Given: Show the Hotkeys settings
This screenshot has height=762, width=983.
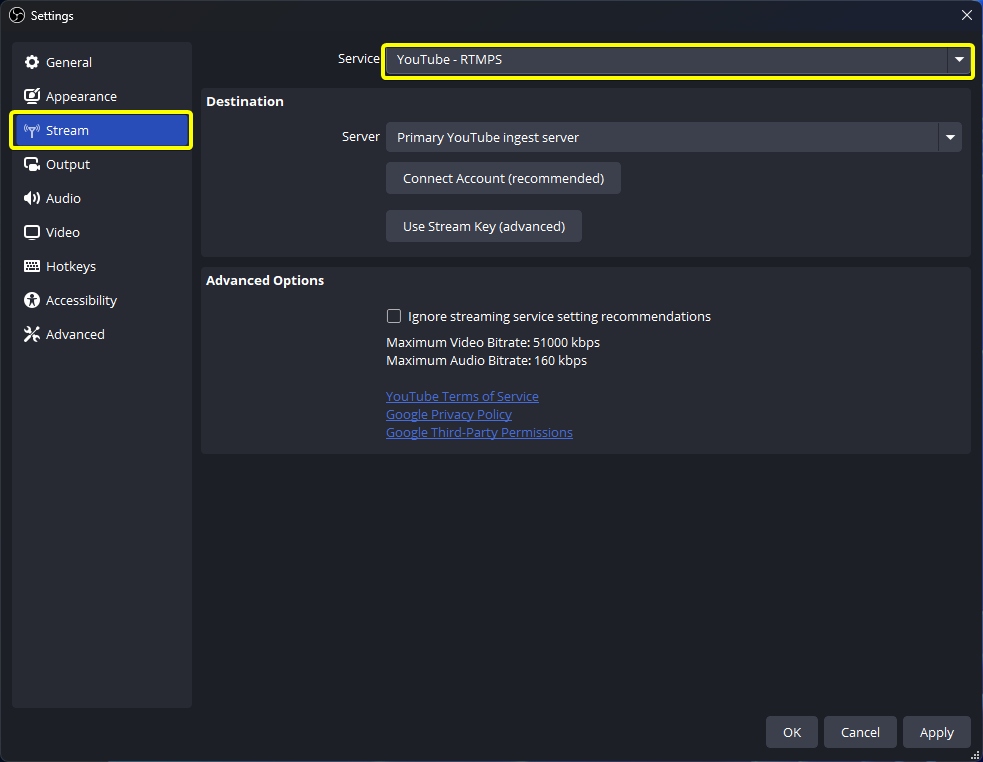Looking at the screenshot, I should (x=102, y=266).
